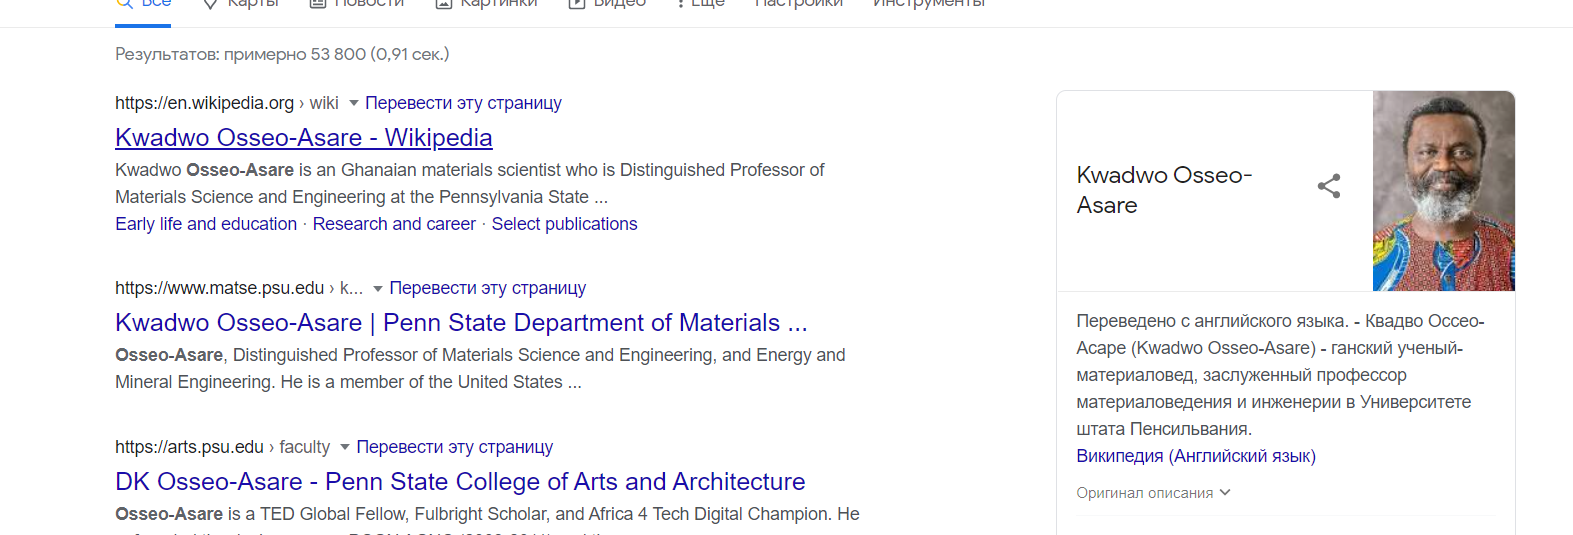Screen dimensions: 1573x535
Task: Share the Kwadwo Osseo-Asare knowledge panel
Action: [1329, 186]
